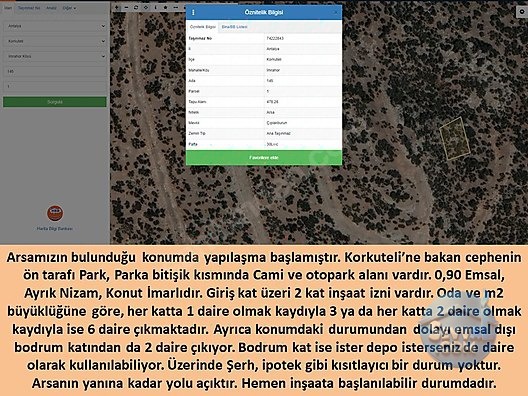Click the green Sorgula button

[55, 102]
